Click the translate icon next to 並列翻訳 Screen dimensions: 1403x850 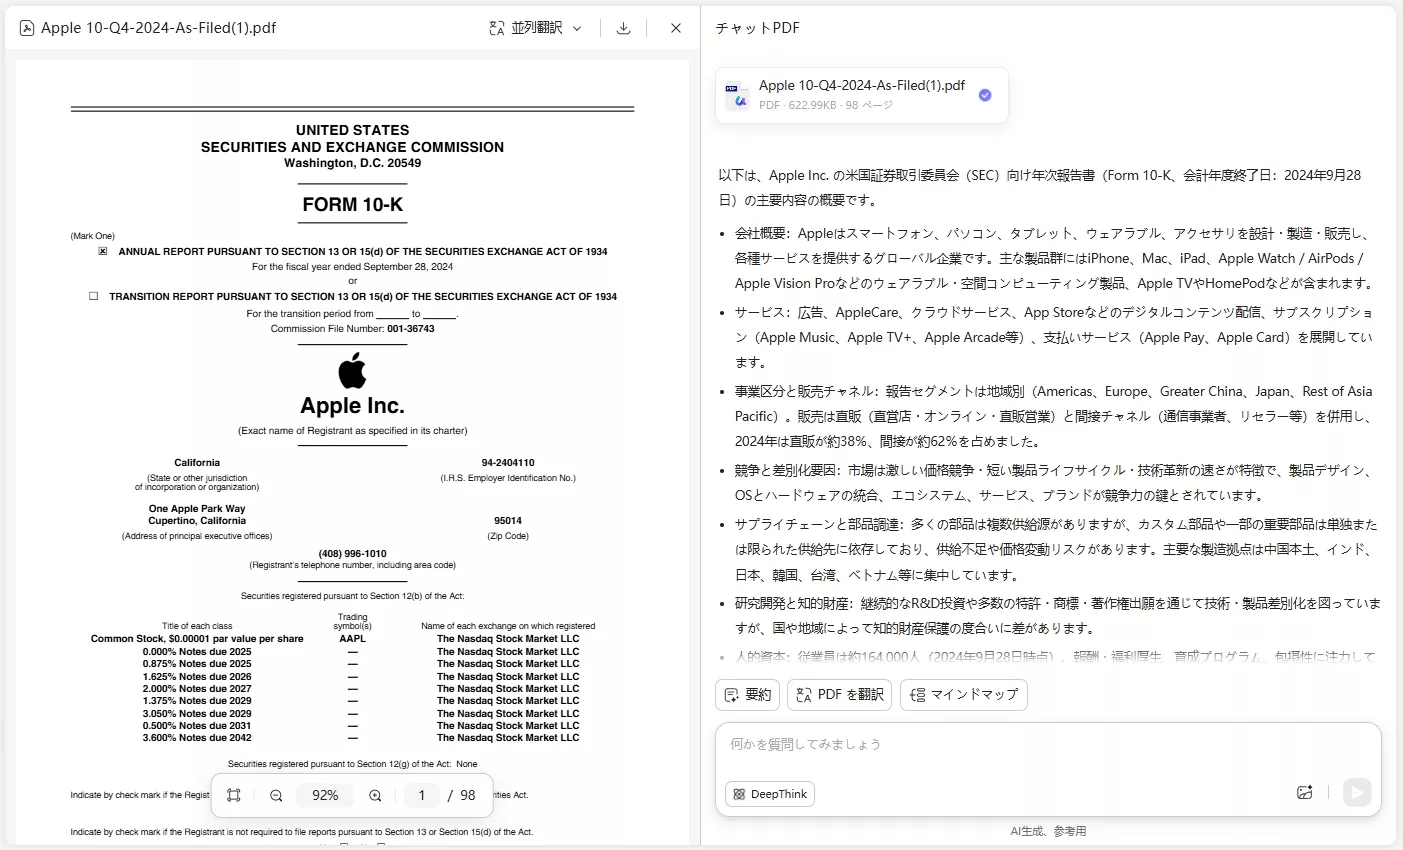pyautogui.click(x=496, y=27)
